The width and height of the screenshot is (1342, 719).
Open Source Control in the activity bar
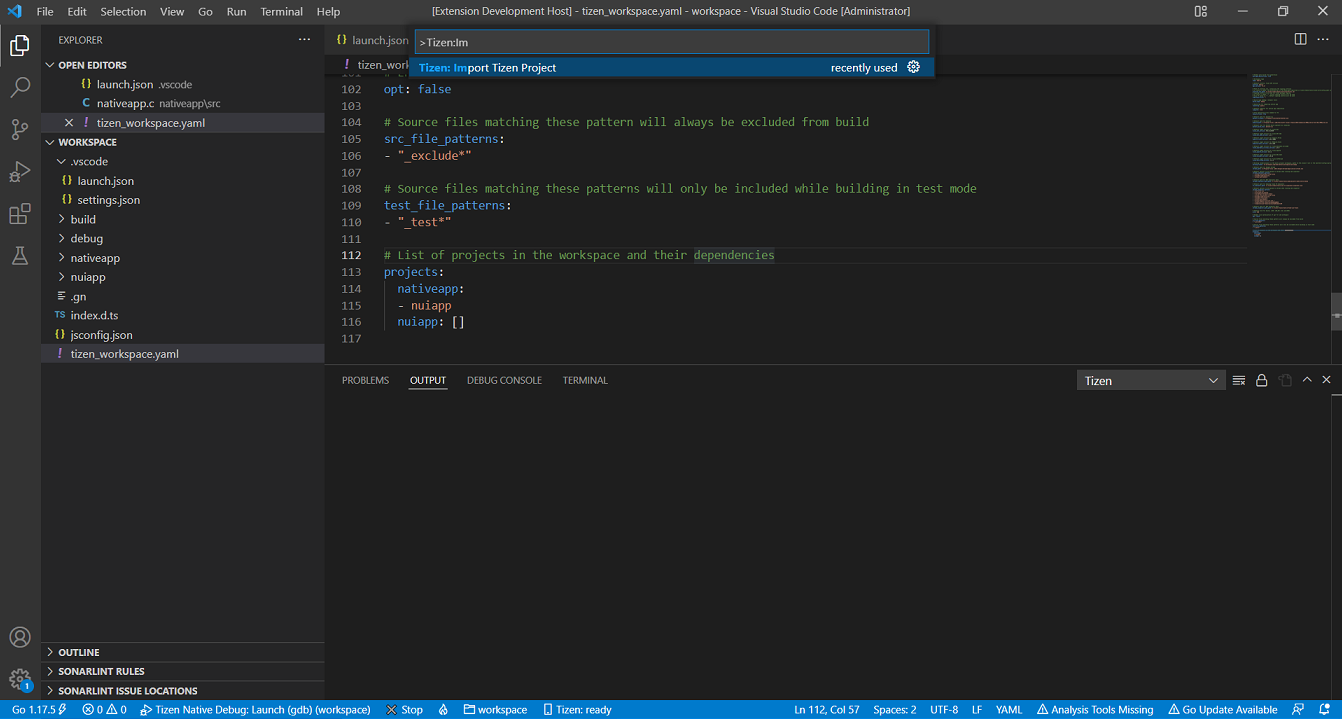point(20,129)
